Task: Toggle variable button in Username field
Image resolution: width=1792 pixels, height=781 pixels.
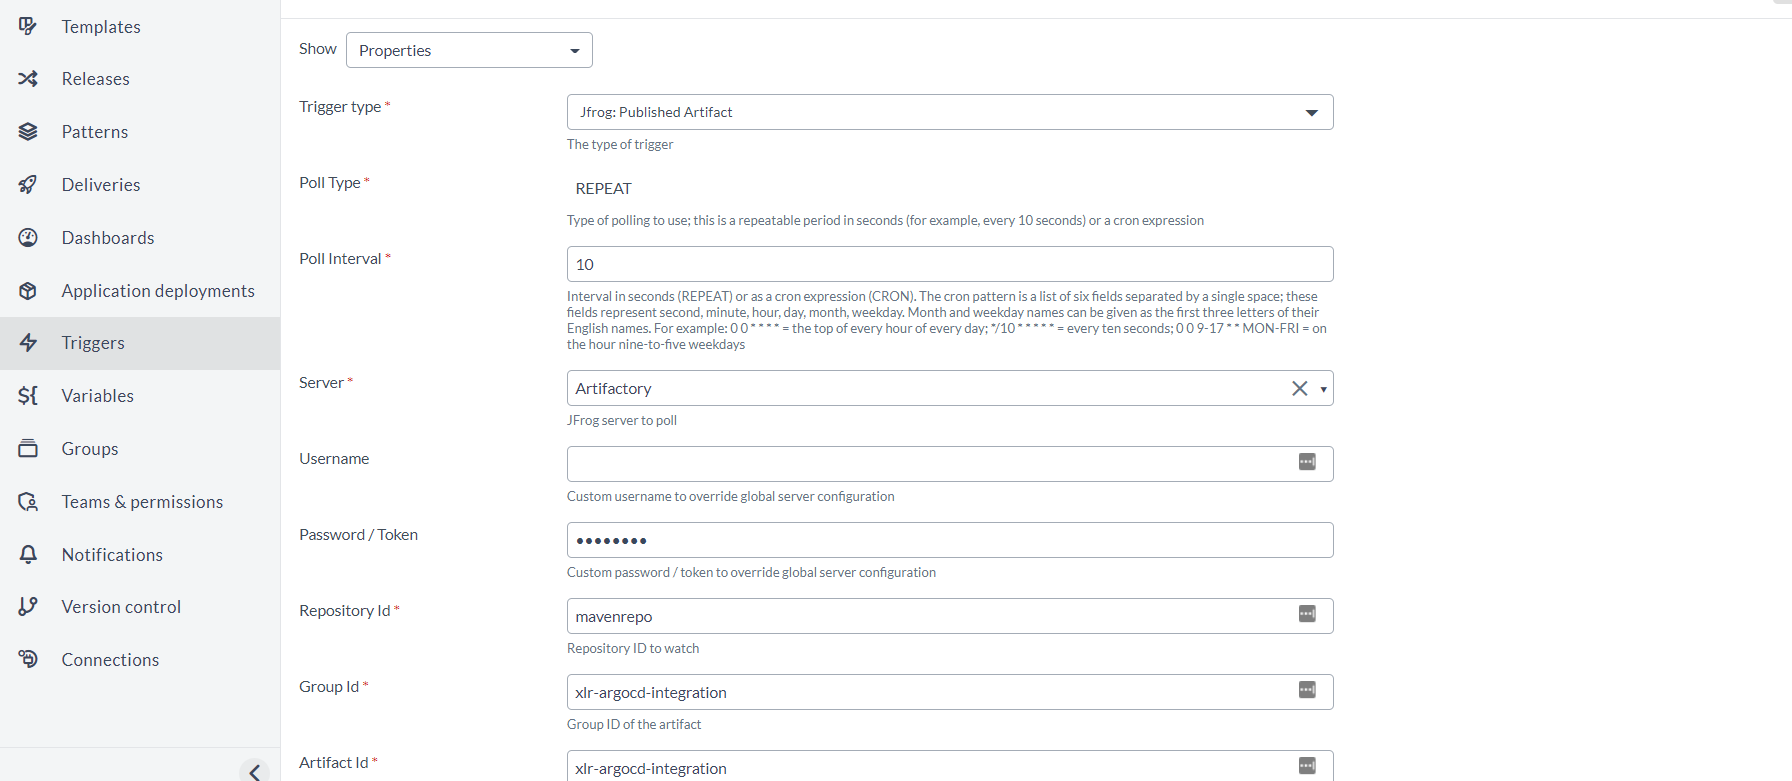Action: point(1307,462)
